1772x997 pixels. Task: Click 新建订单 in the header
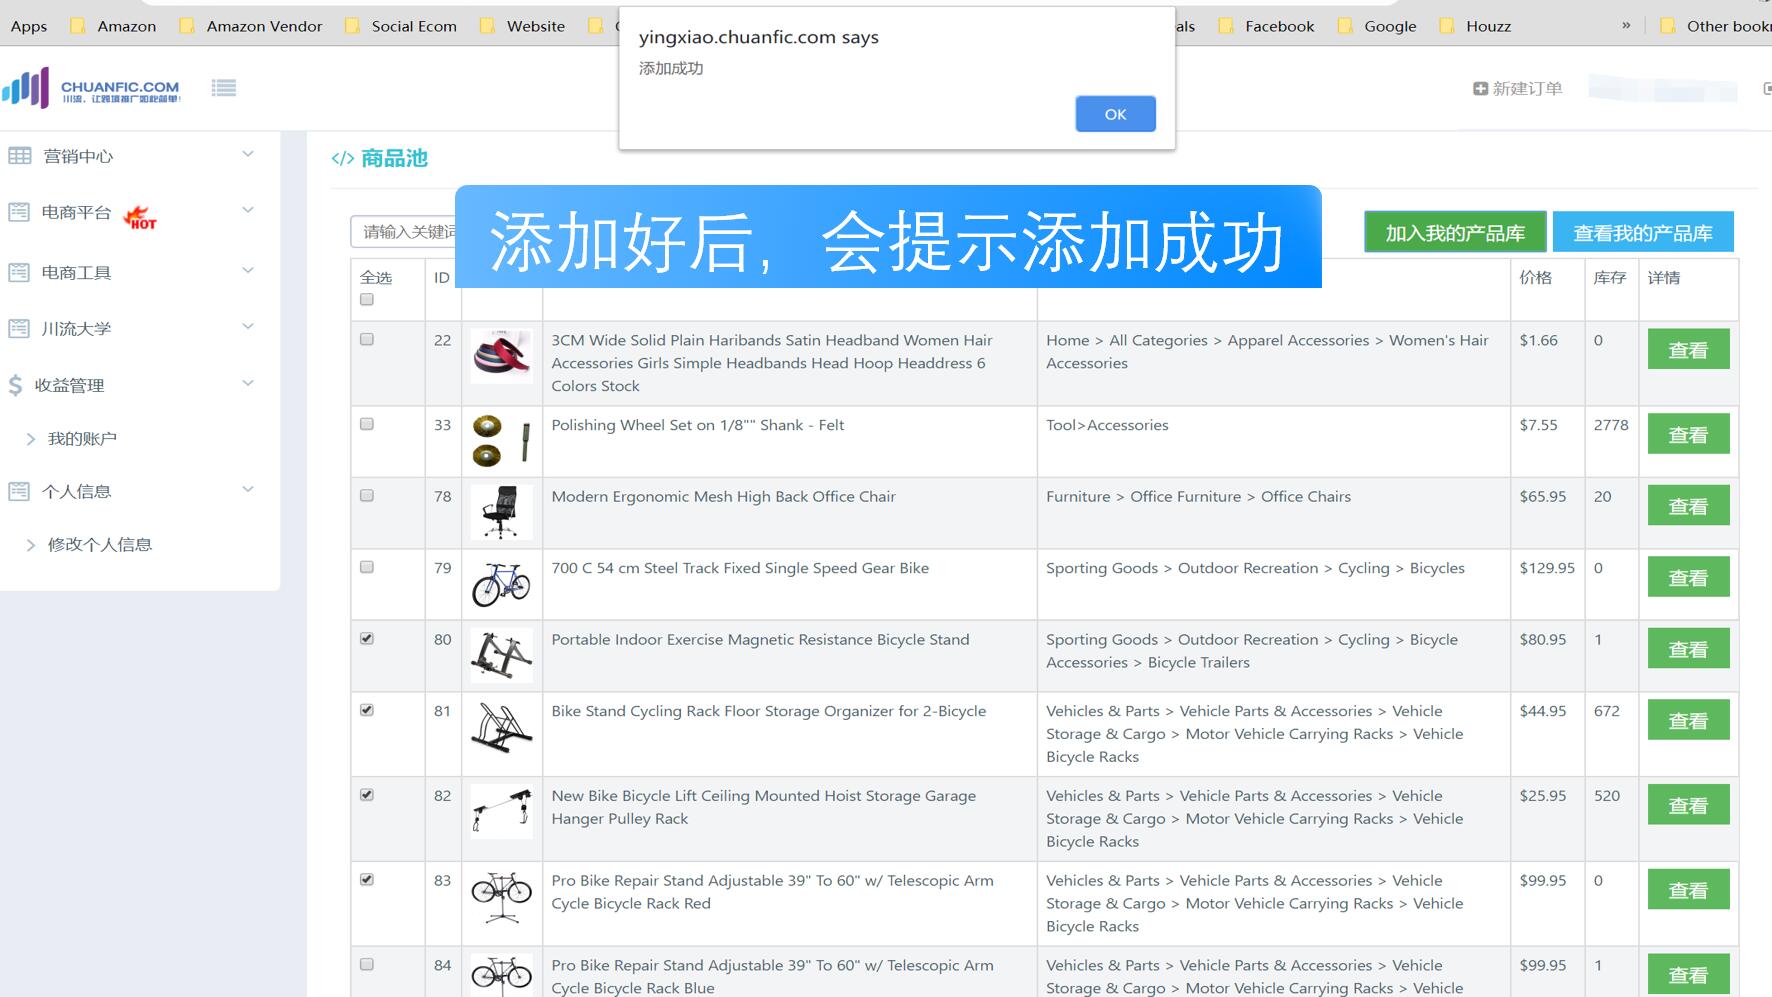coord(1518,89)
